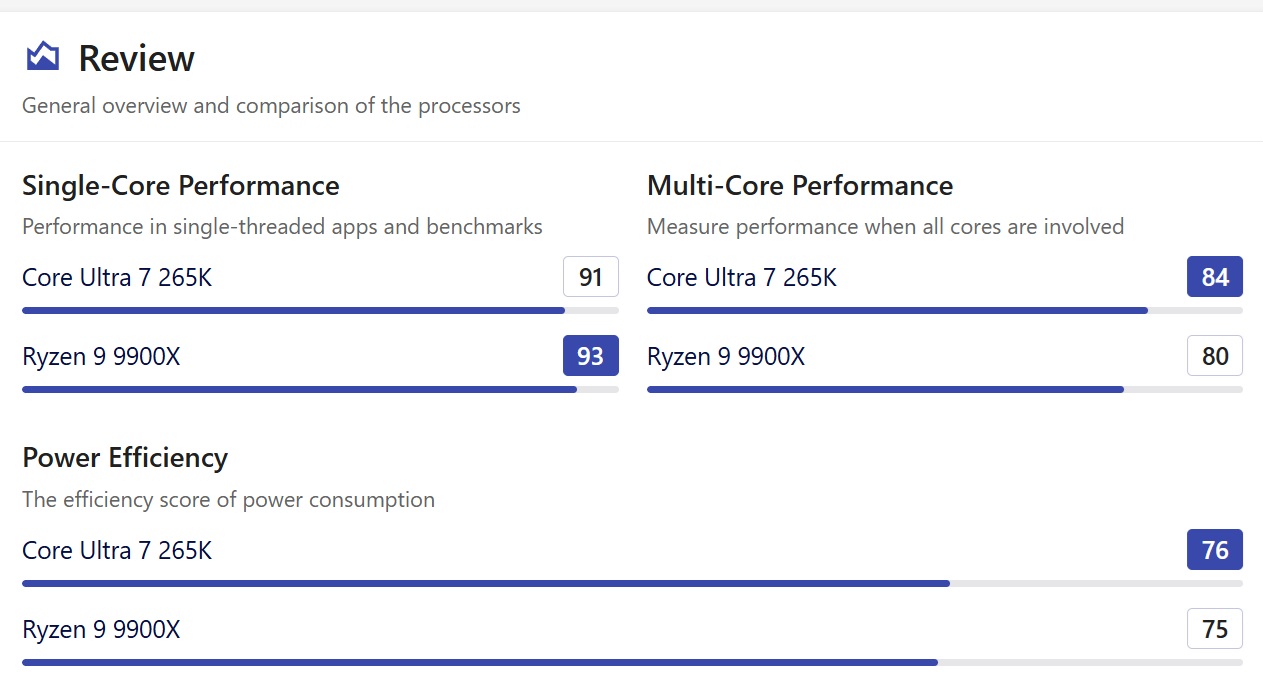1263x678 pixels.
Task: Click 'Measure performance when all cores are involved'
Action: coord(885,227)
